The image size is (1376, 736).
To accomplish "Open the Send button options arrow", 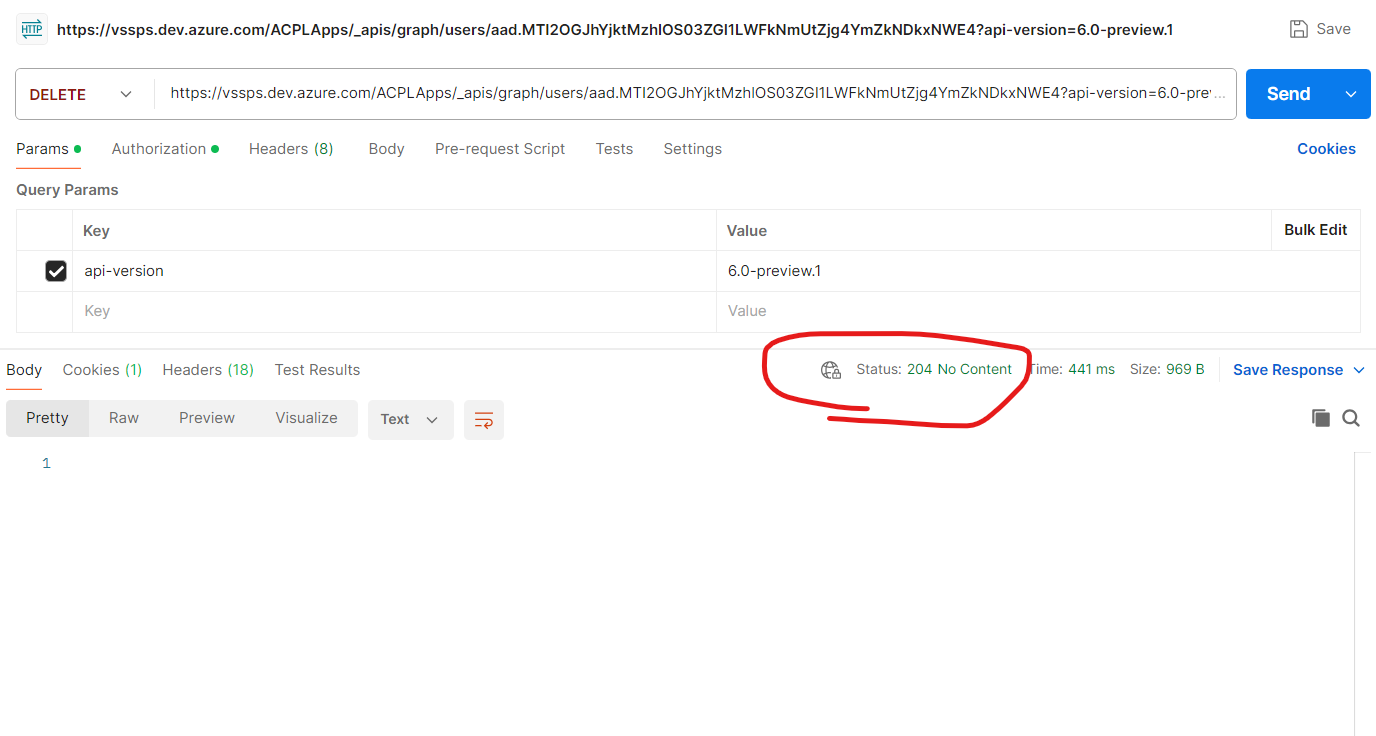I will point(1351,94).
